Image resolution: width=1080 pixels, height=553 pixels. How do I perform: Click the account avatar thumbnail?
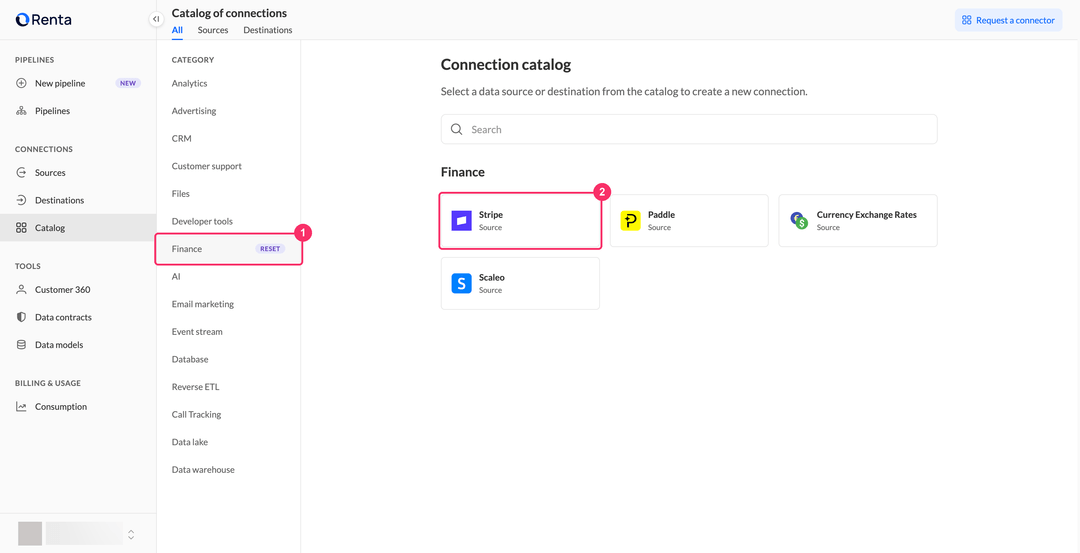30,534
